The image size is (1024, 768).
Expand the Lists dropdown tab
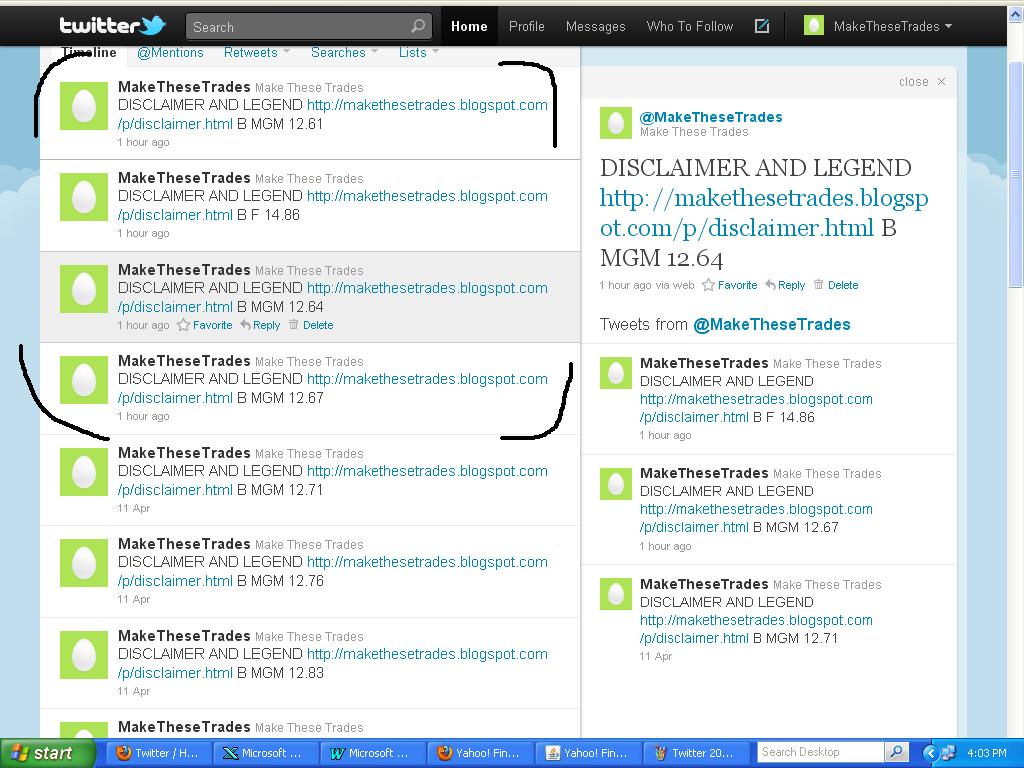[419, 52]
